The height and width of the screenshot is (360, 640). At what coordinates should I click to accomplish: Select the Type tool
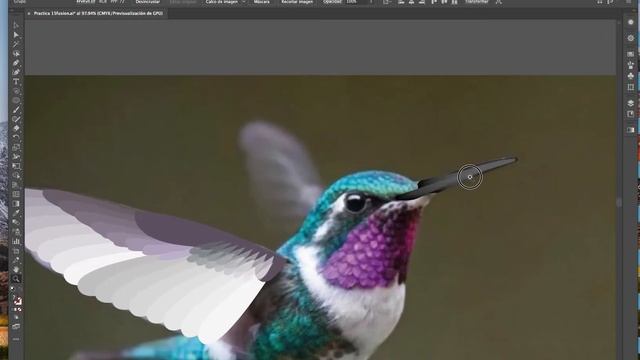click(16, 82)
